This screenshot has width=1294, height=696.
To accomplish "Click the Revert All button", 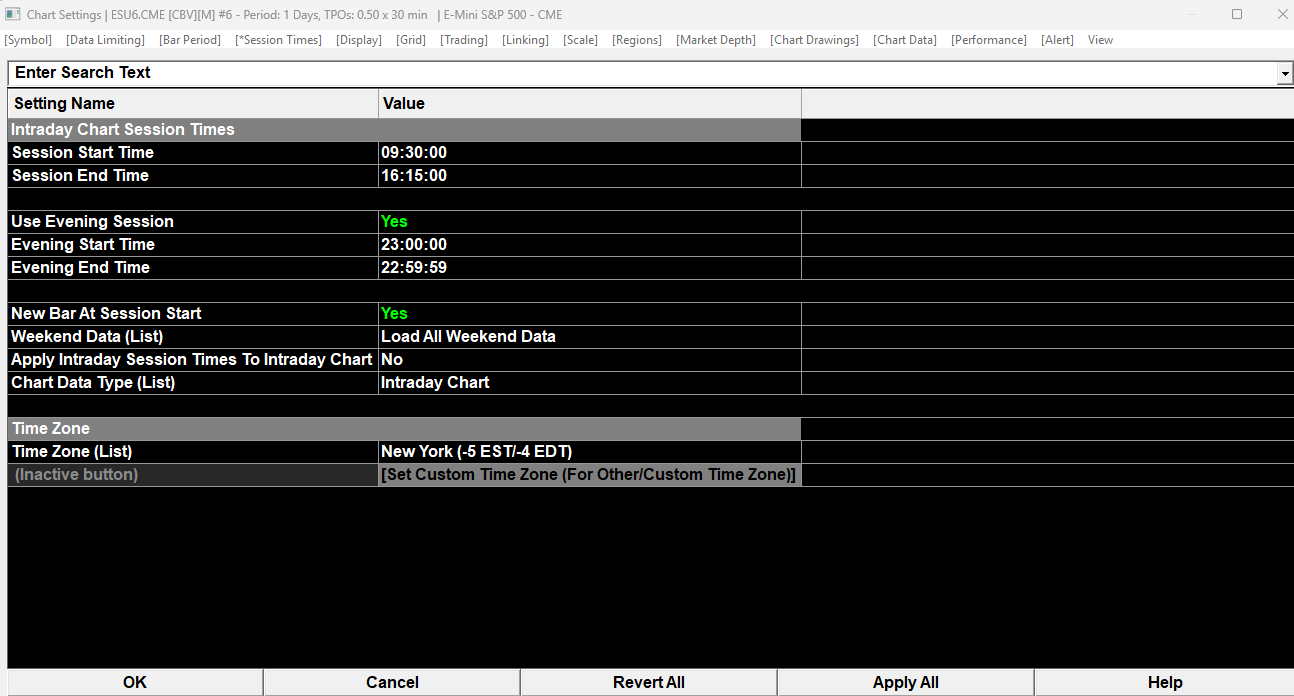I will 649,682.
